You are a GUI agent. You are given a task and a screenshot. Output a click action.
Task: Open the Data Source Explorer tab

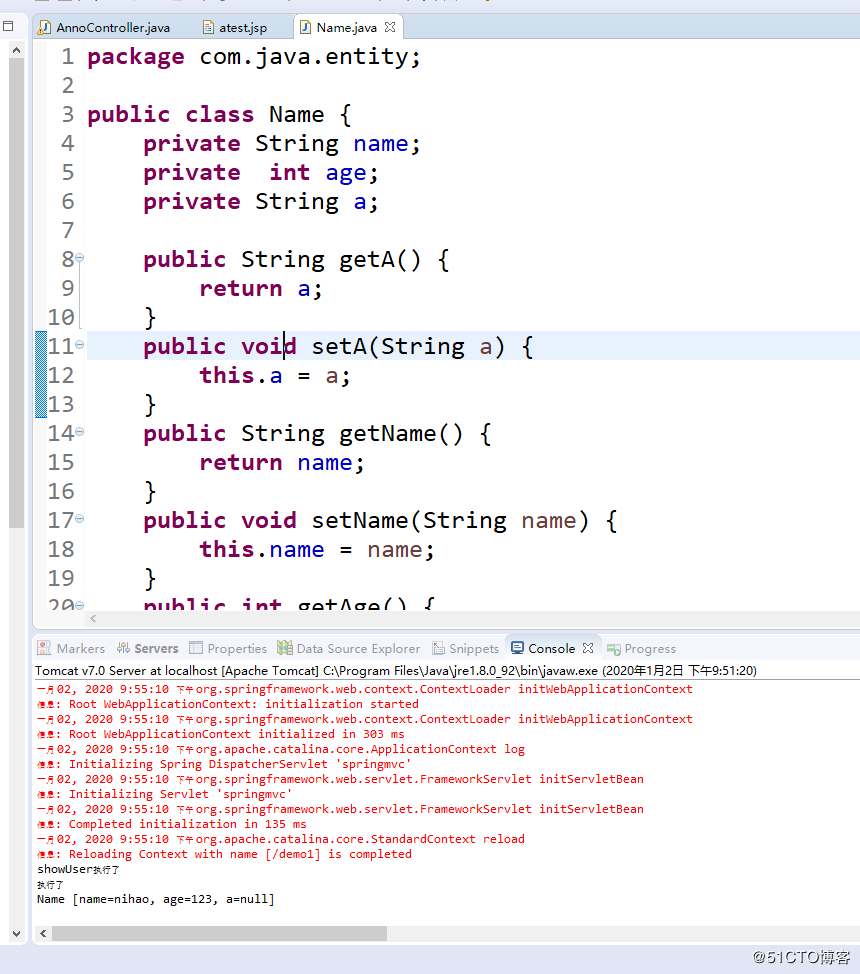(349, 649)
